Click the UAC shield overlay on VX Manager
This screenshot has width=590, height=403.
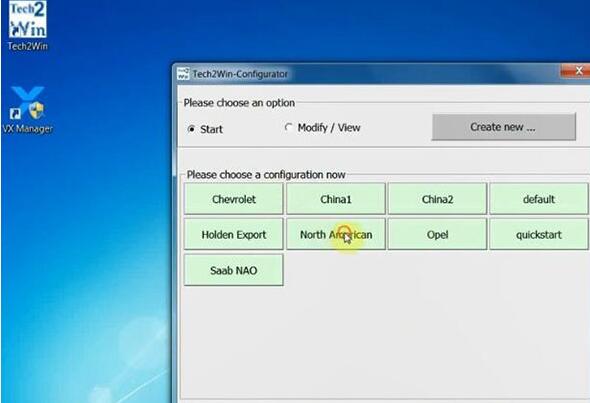point(37,111)
